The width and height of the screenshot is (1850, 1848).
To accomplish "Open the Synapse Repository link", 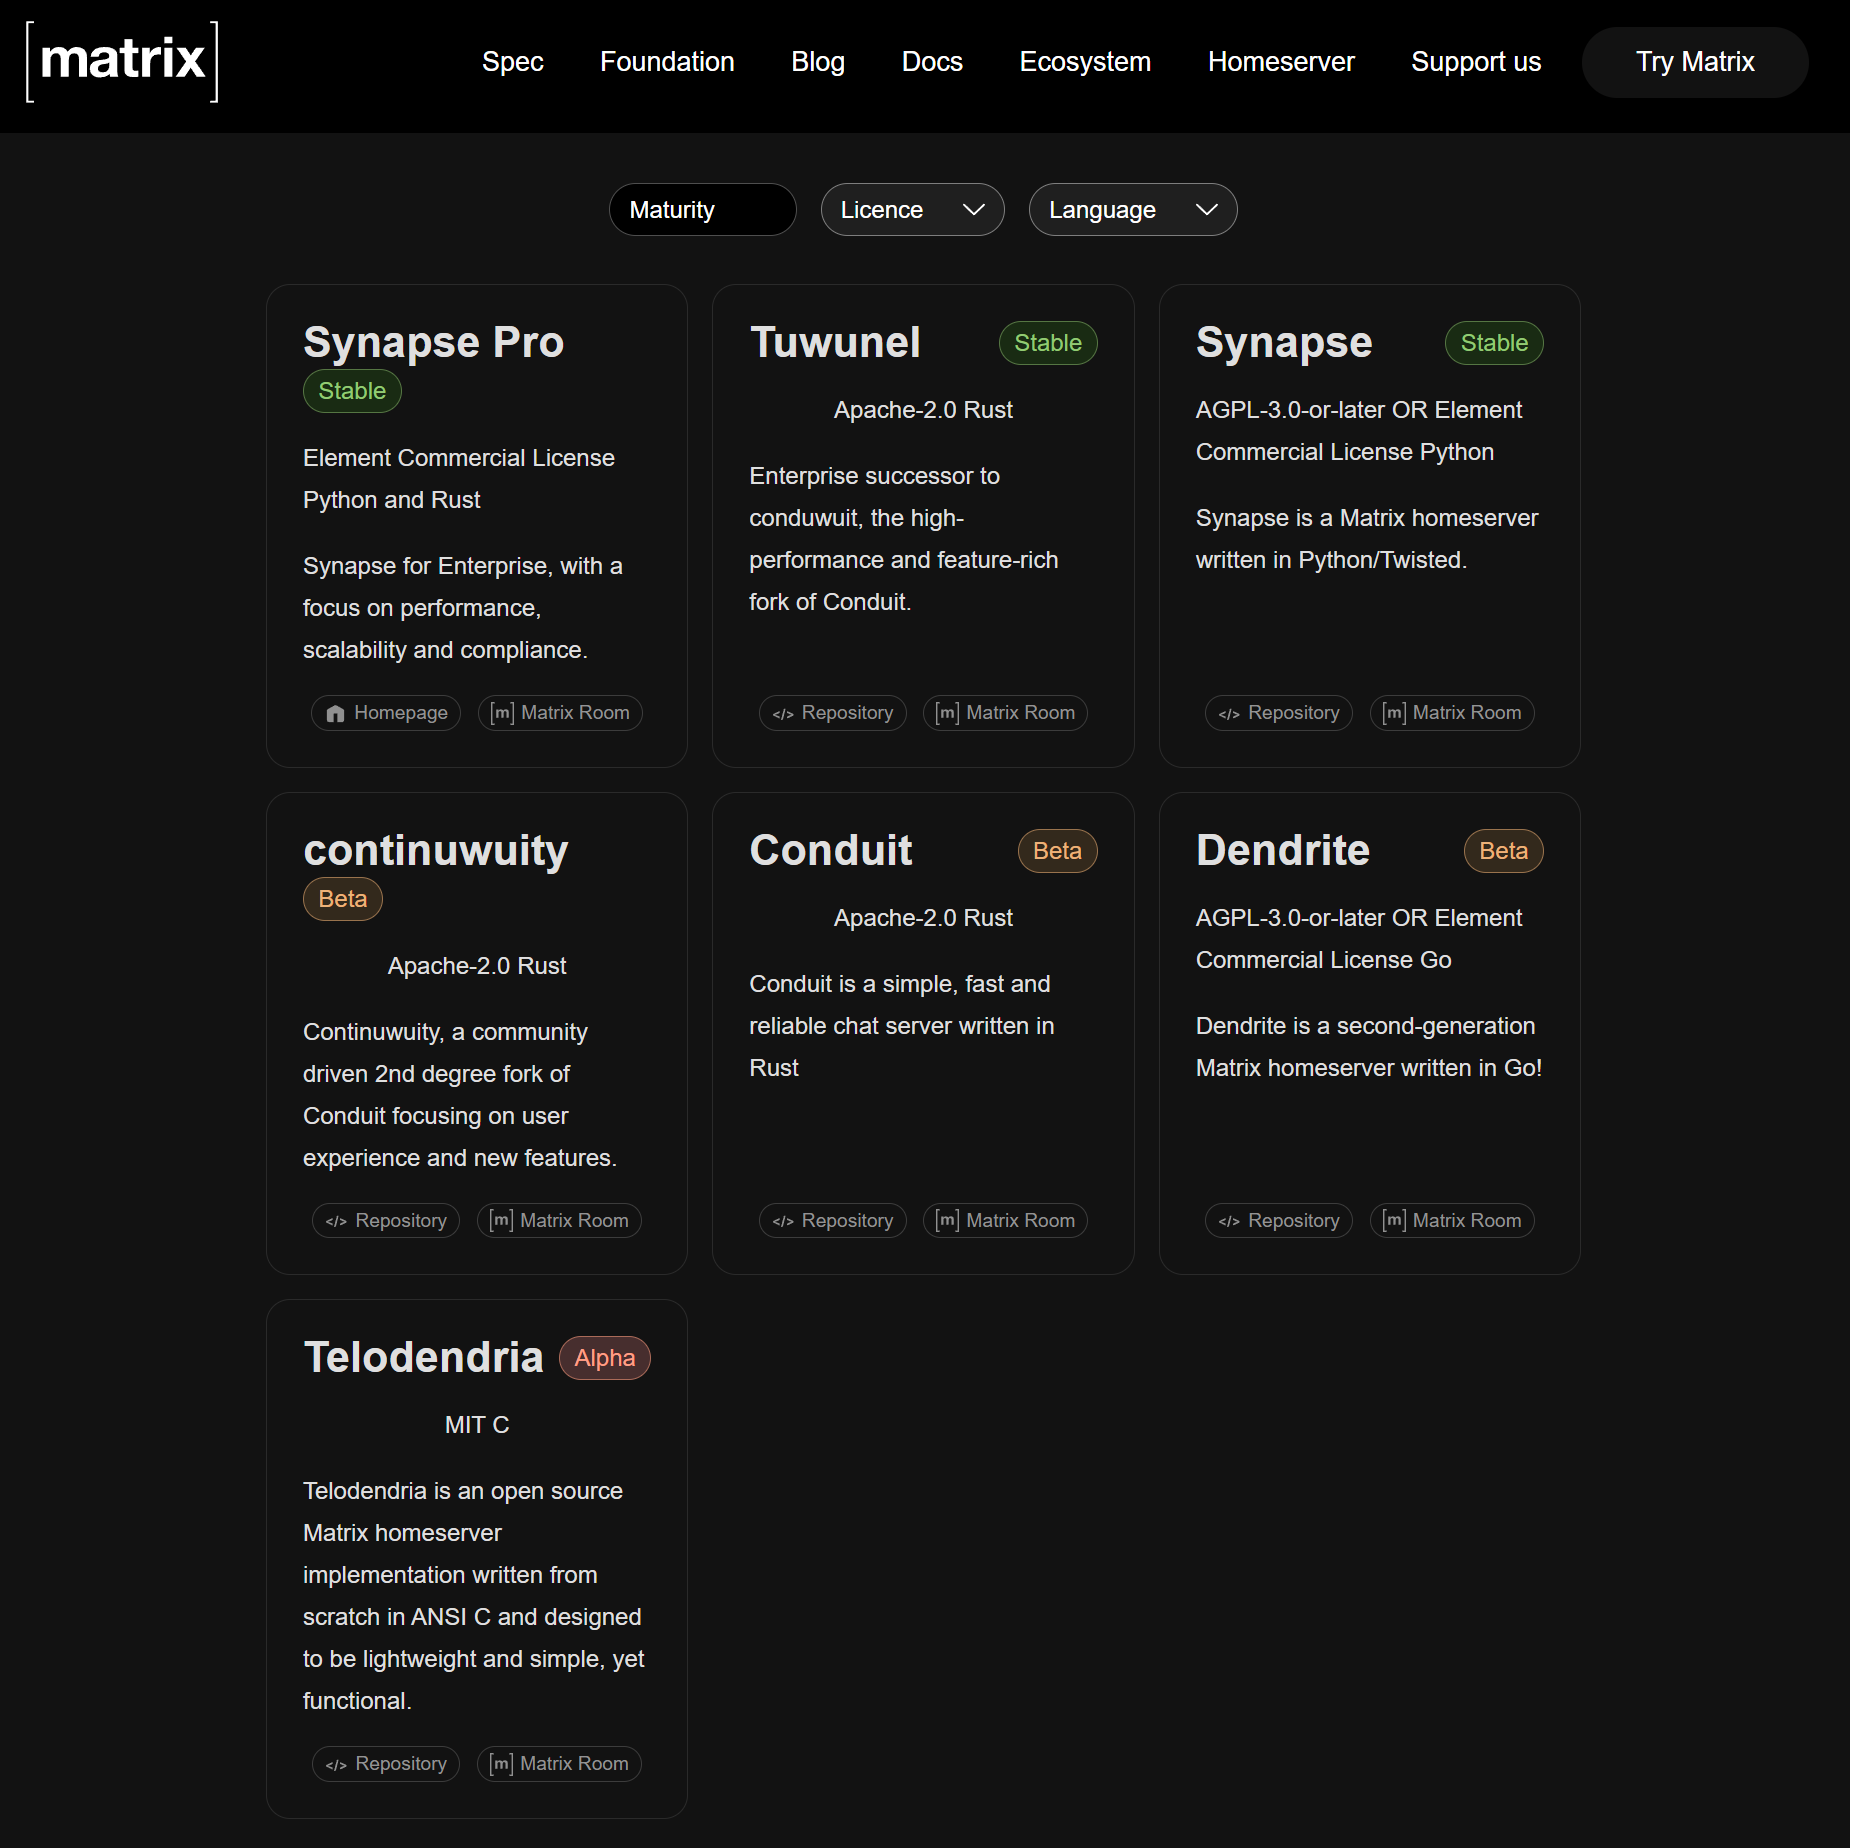I will tap(1279, 713).
